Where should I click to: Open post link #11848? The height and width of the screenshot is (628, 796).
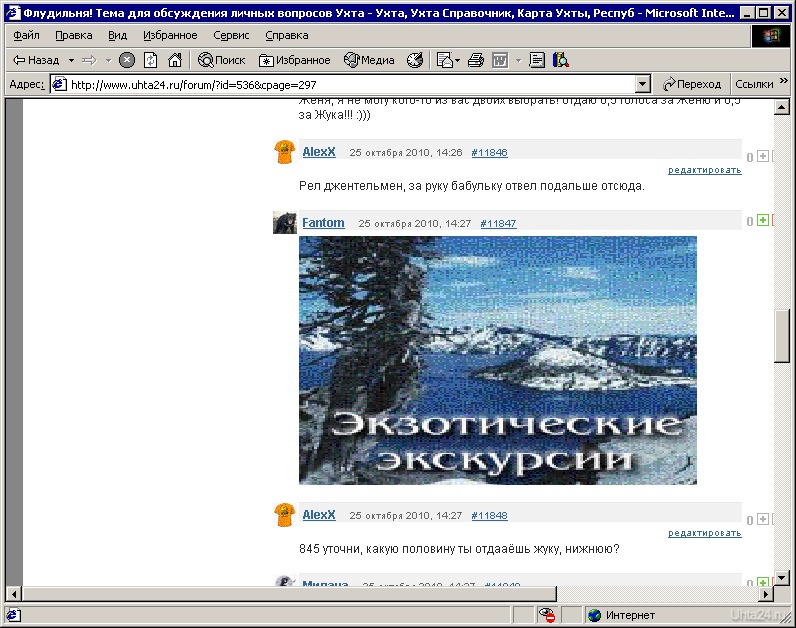(x=489, y=516)
